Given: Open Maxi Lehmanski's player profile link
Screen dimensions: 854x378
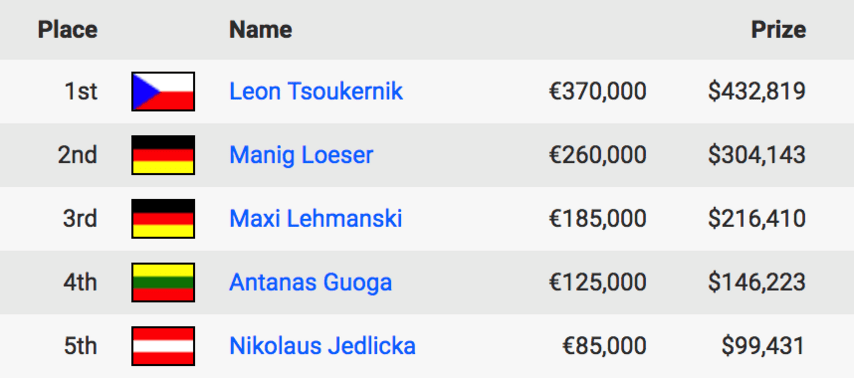Looking at the screenshot, I should click(x=316, y=218).
